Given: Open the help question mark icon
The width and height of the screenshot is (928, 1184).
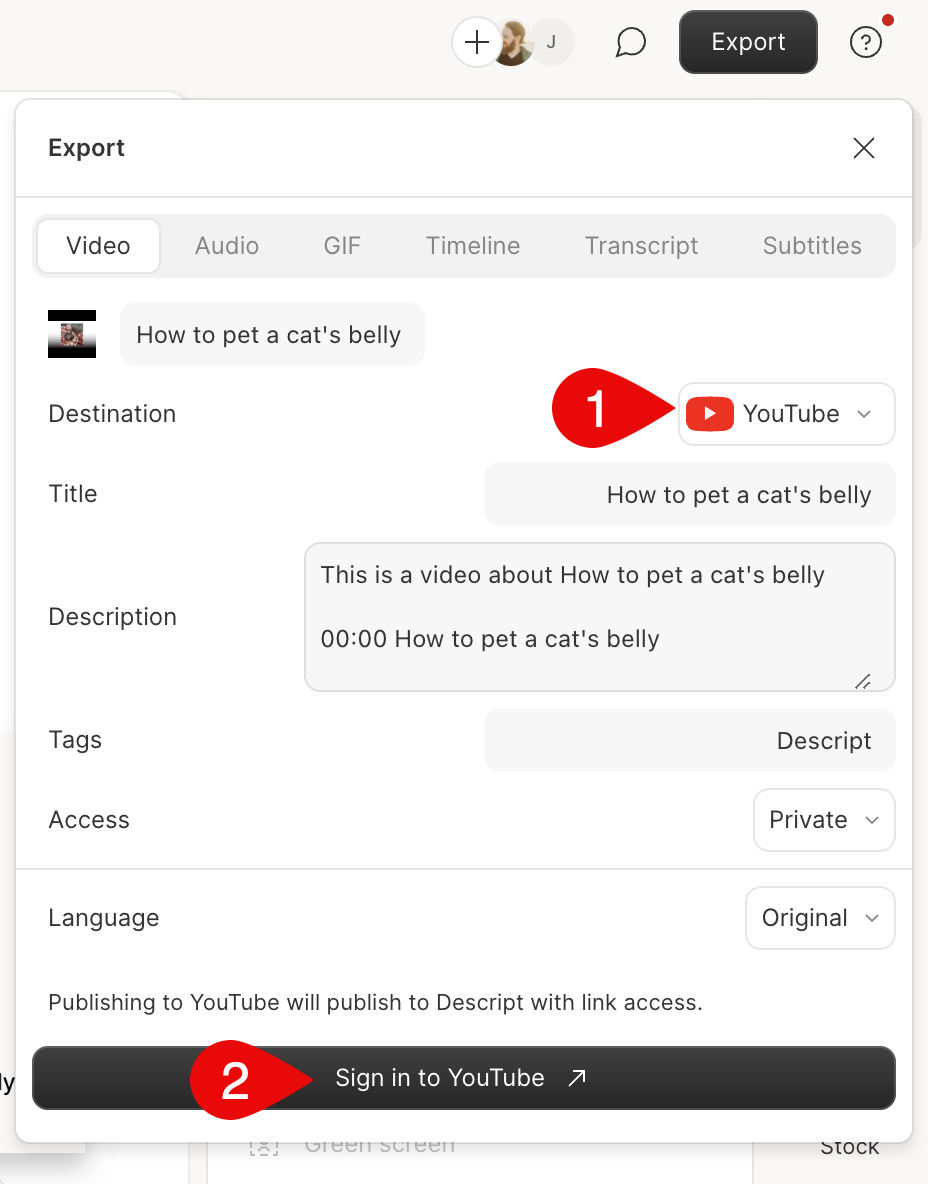Looking at the screenshot, I should tap(865, 42).
